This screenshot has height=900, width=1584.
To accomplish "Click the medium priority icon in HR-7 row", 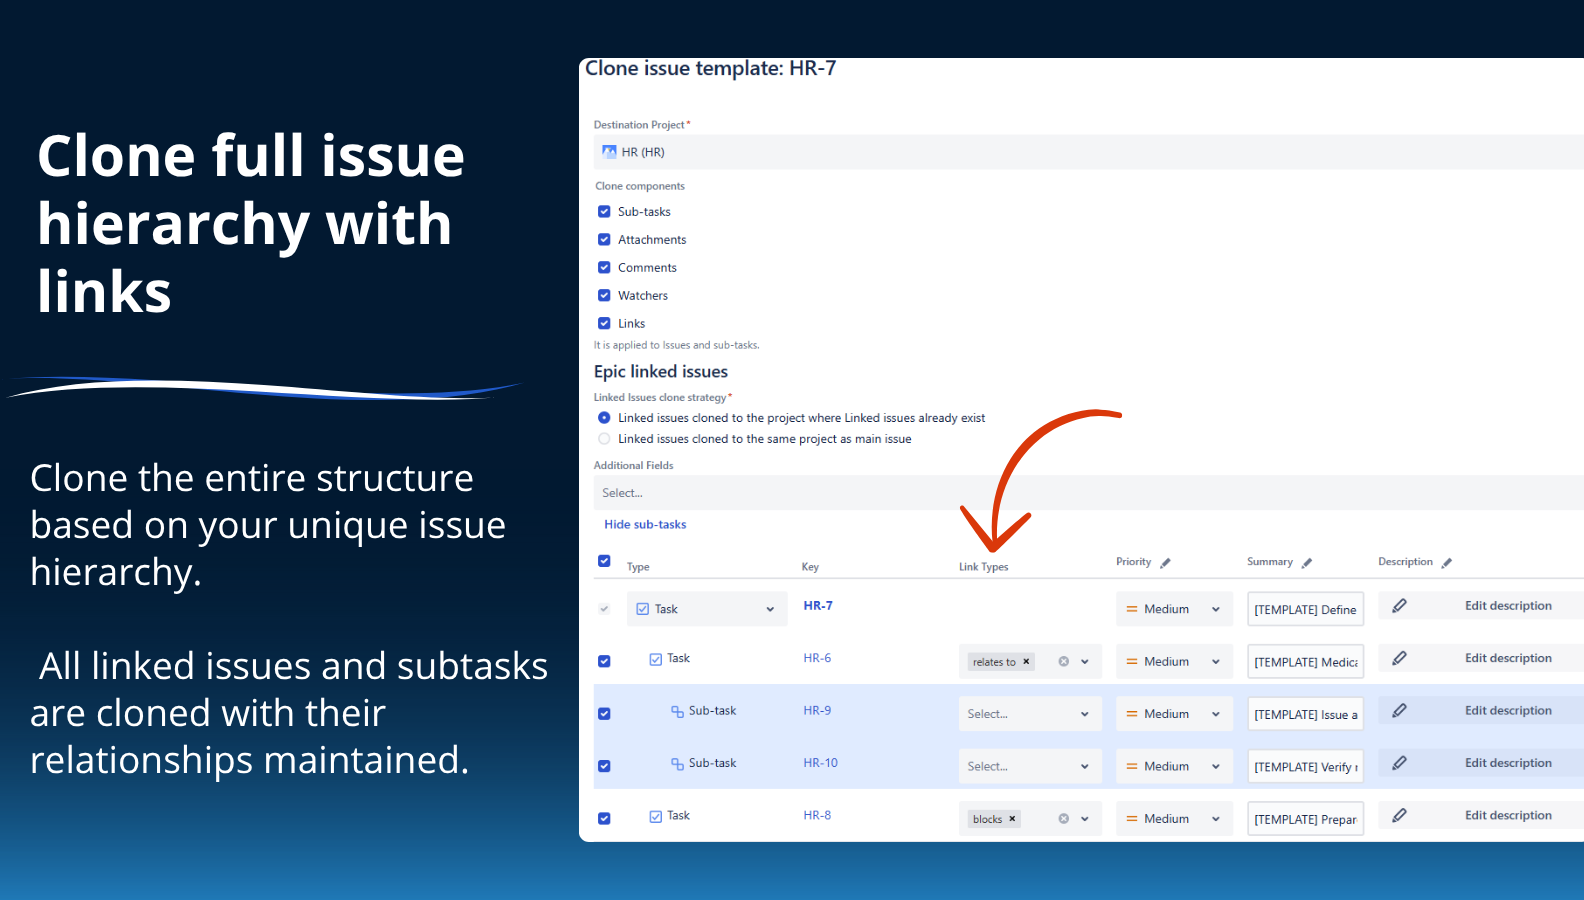I will tap(1132, 609).
